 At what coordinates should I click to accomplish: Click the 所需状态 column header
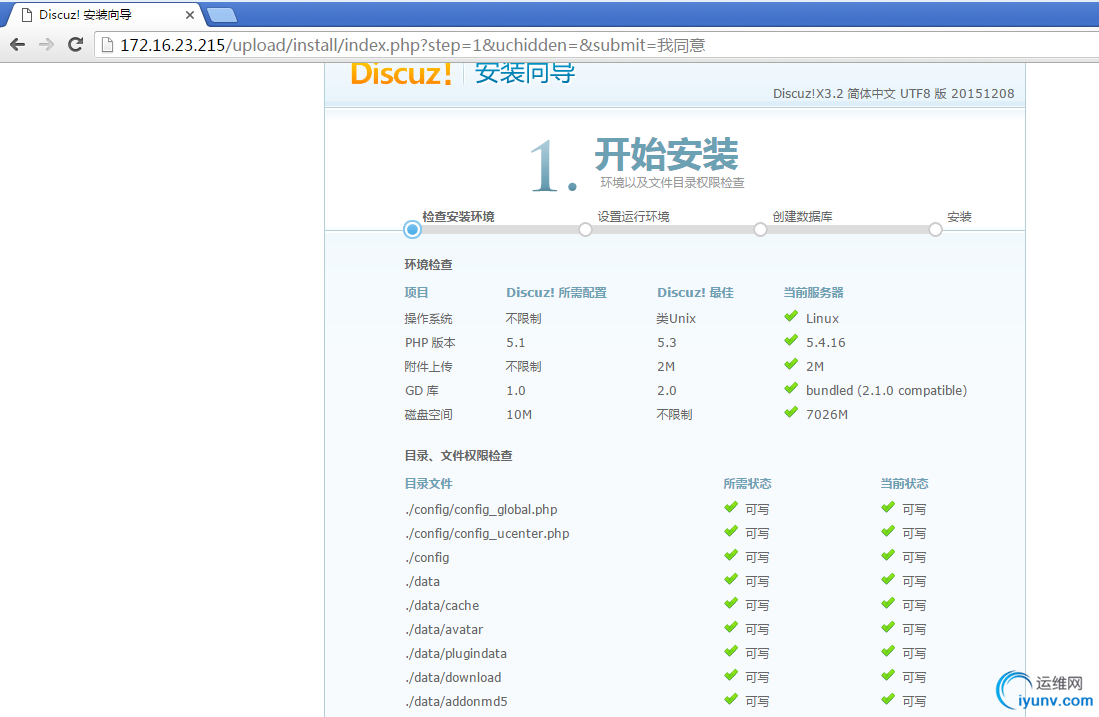click(x=747, y=484)
